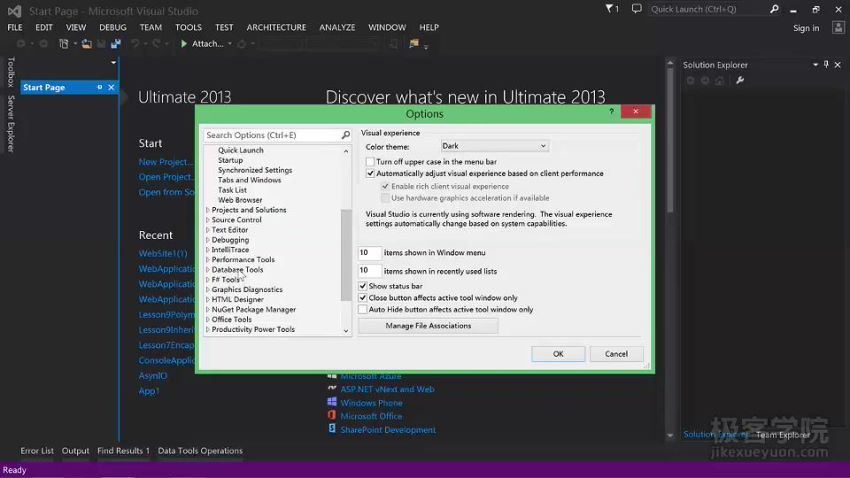Viewport: 850px width, 478px height.
Task: Open the ARCHITECTURE menu
Action: (x=276, y=27)
